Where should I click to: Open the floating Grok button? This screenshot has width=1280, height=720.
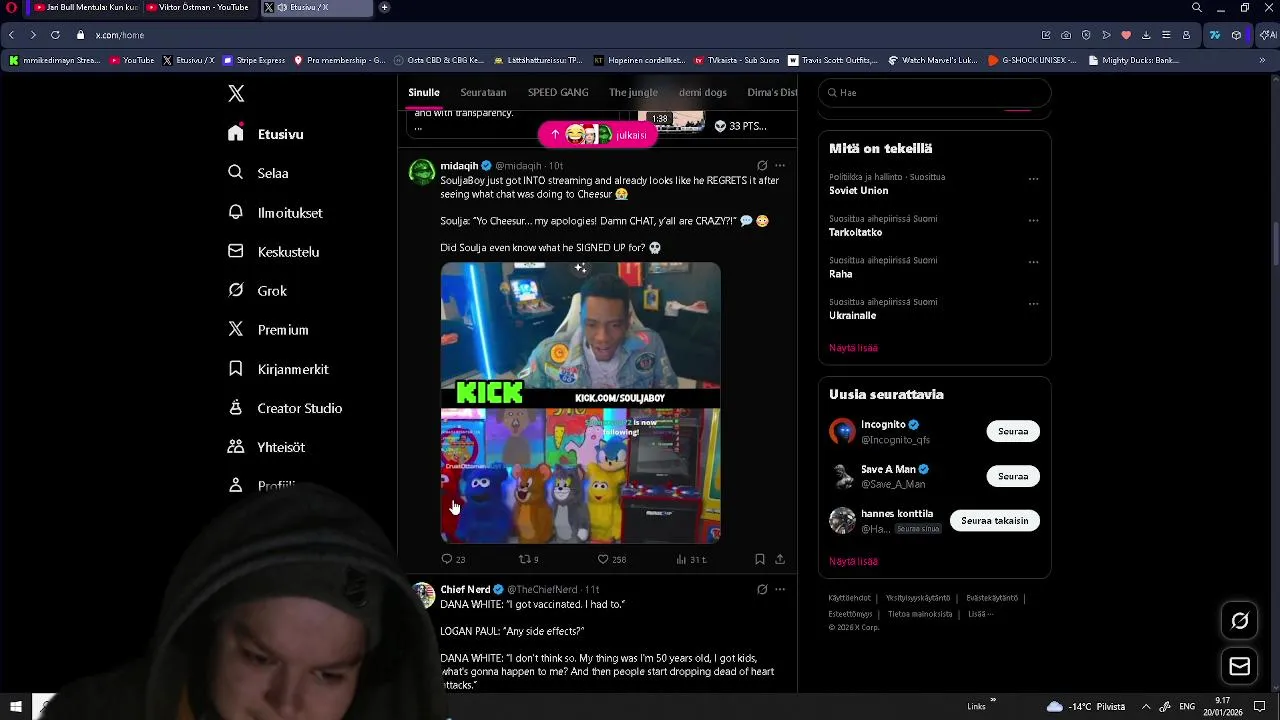tap(1239, 621)
